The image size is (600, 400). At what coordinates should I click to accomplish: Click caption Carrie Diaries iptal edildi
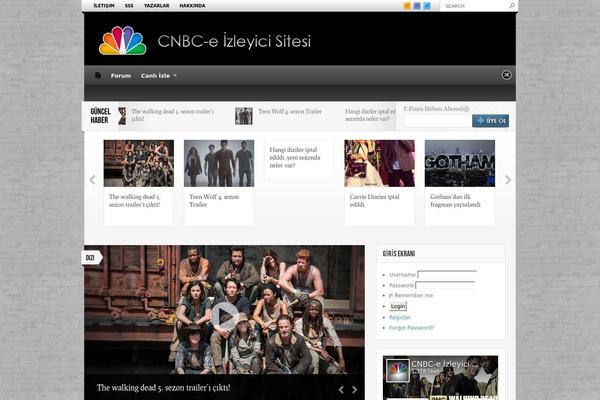click(374, 201)
